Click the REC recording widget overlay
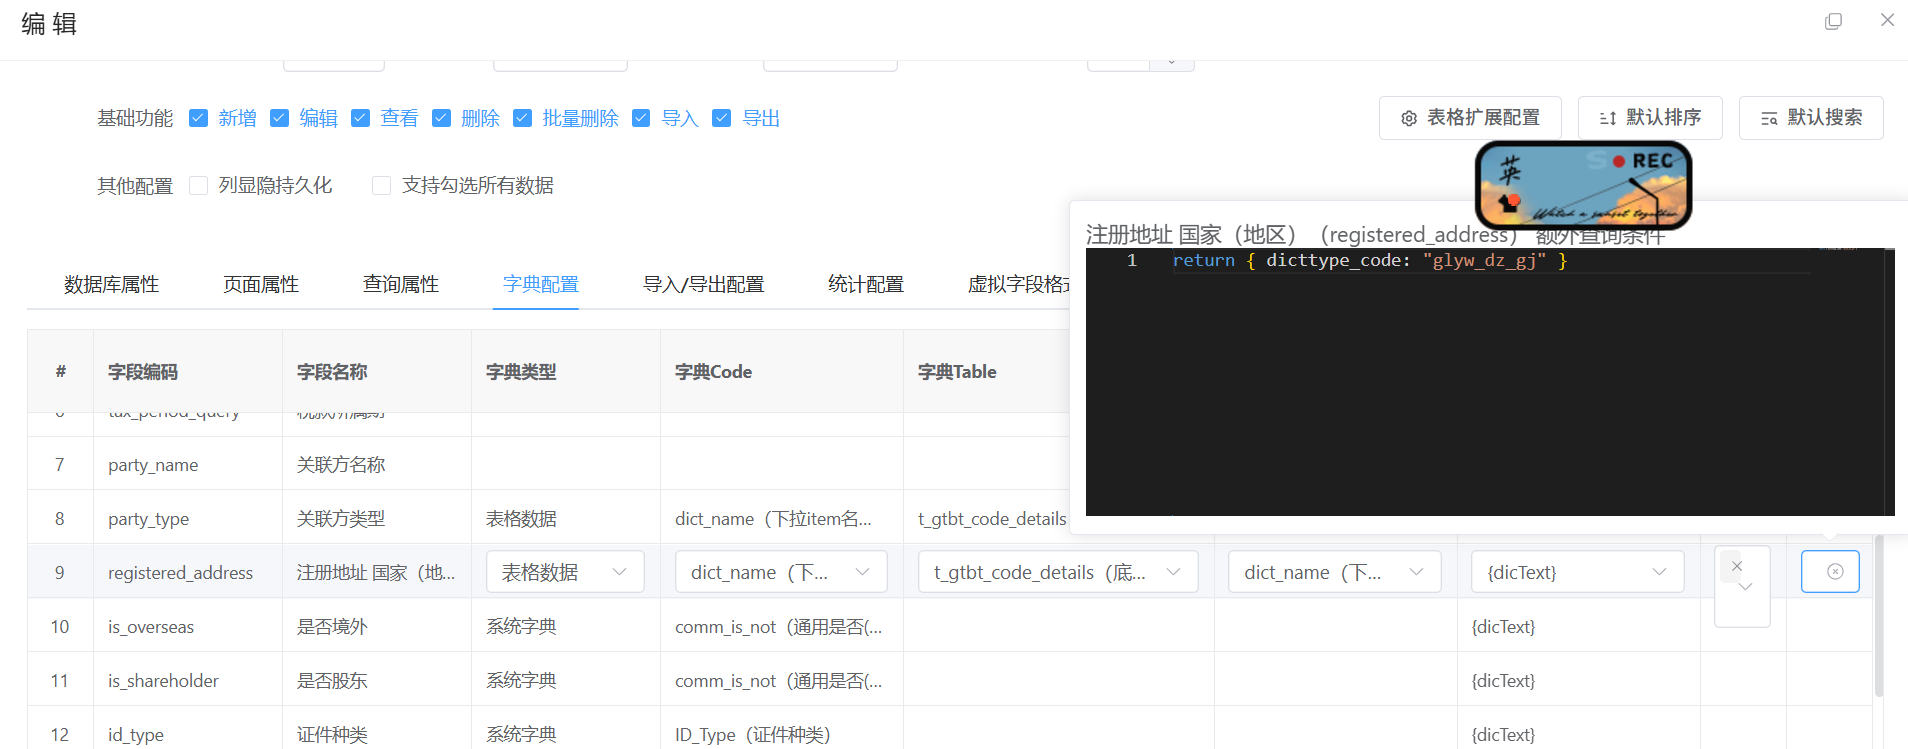 (x=1583, y=185)
